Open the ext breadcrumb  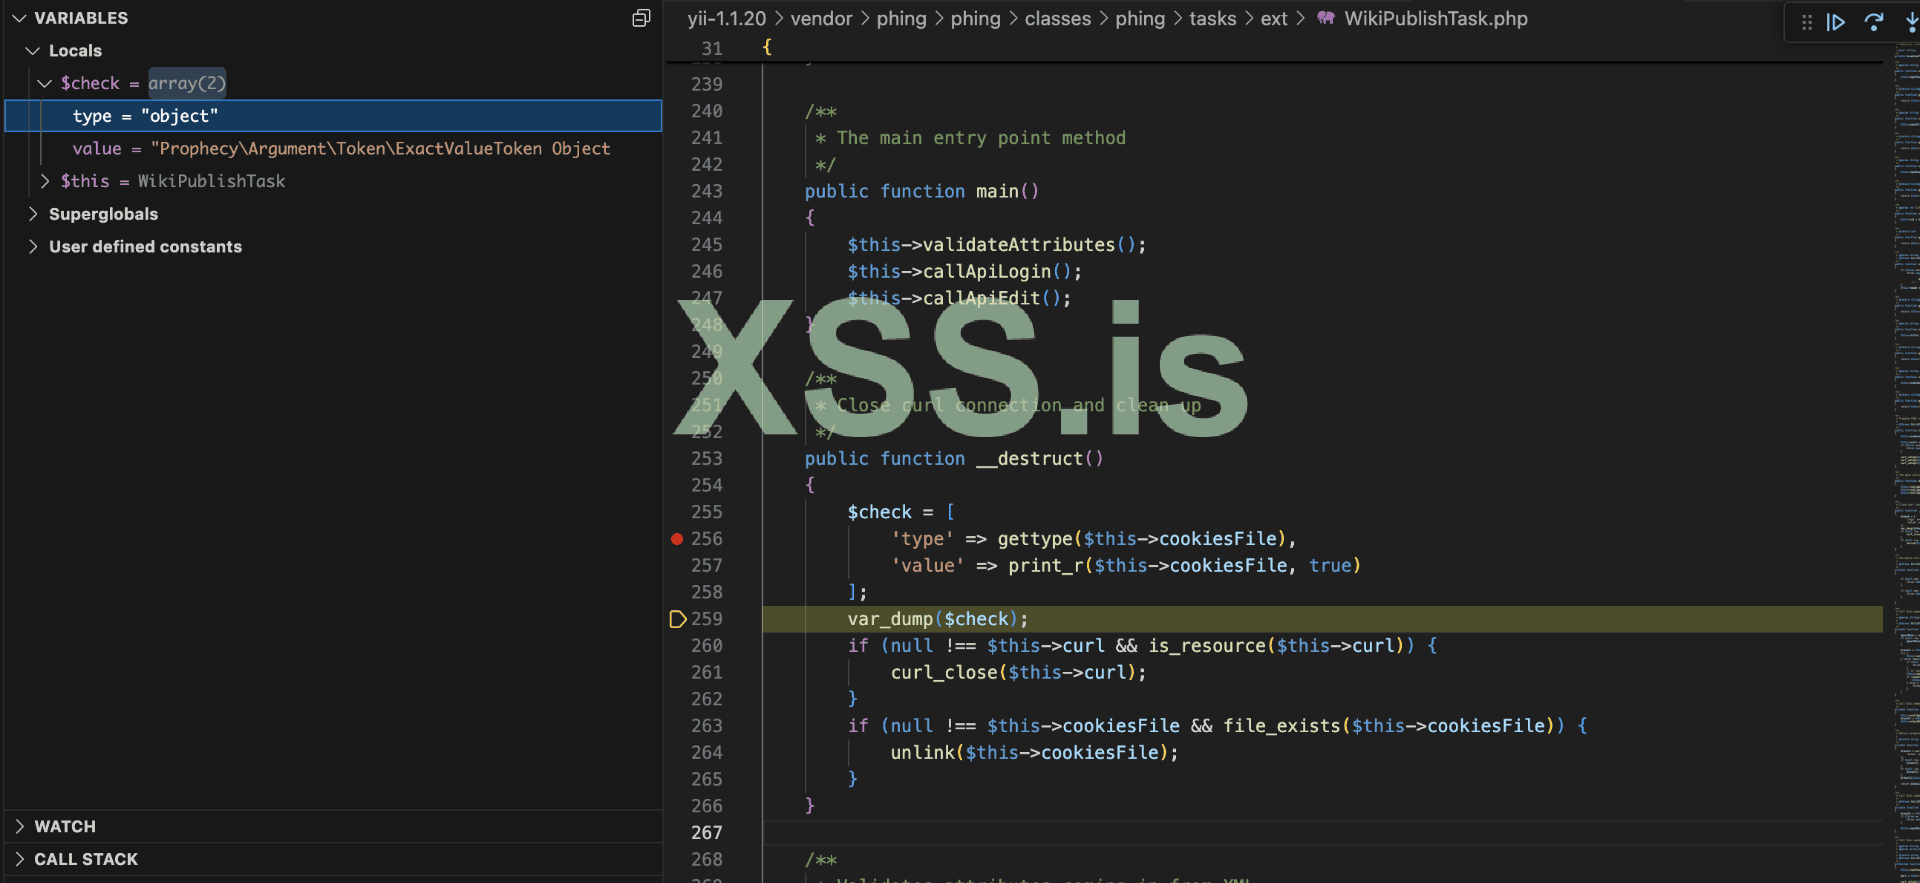pos(1274,19)
